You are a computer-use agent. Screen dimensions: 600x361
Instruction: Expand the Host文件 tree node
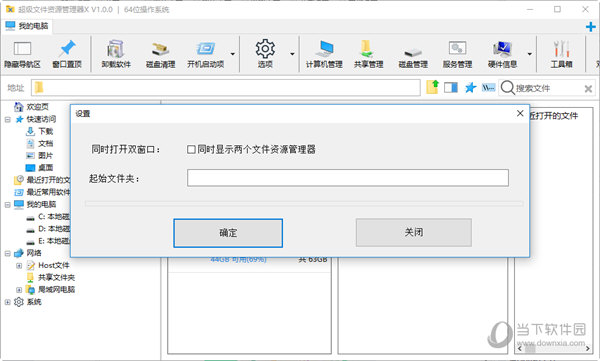(19, 265)
